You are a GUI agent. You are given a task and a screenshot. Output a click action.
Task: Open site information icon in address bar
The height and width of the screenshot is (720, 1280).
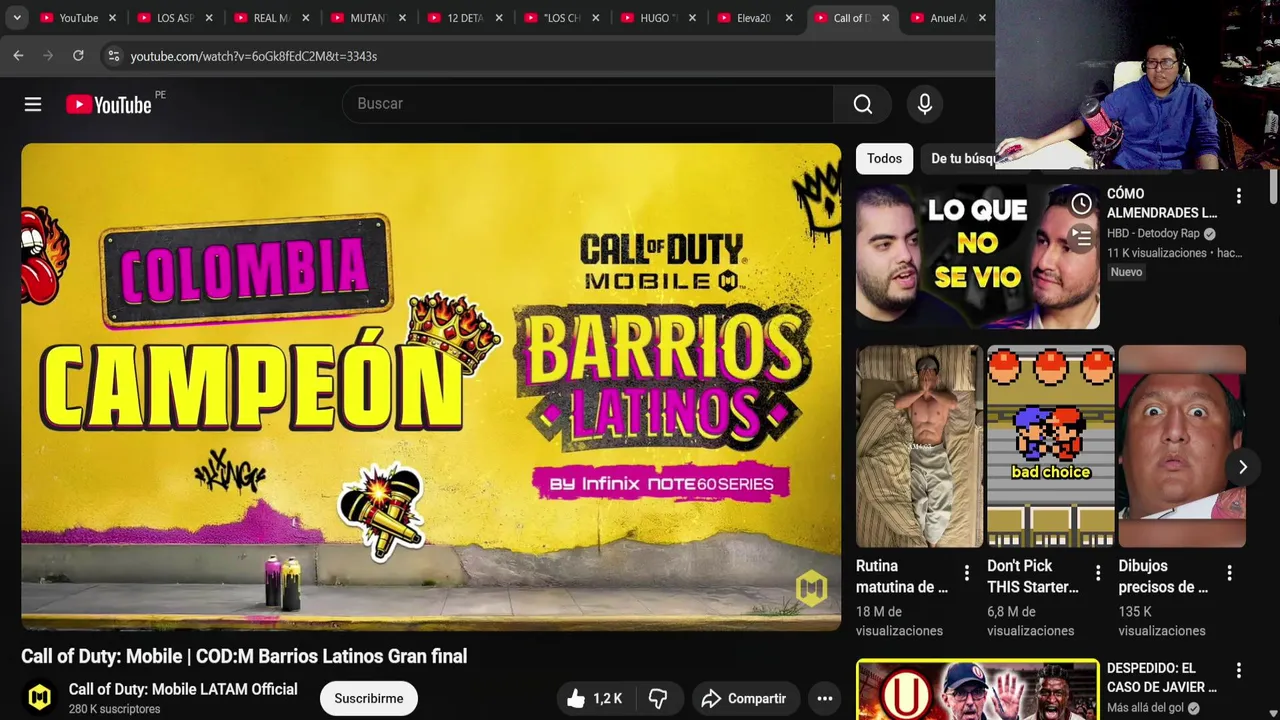pos(113,56)
